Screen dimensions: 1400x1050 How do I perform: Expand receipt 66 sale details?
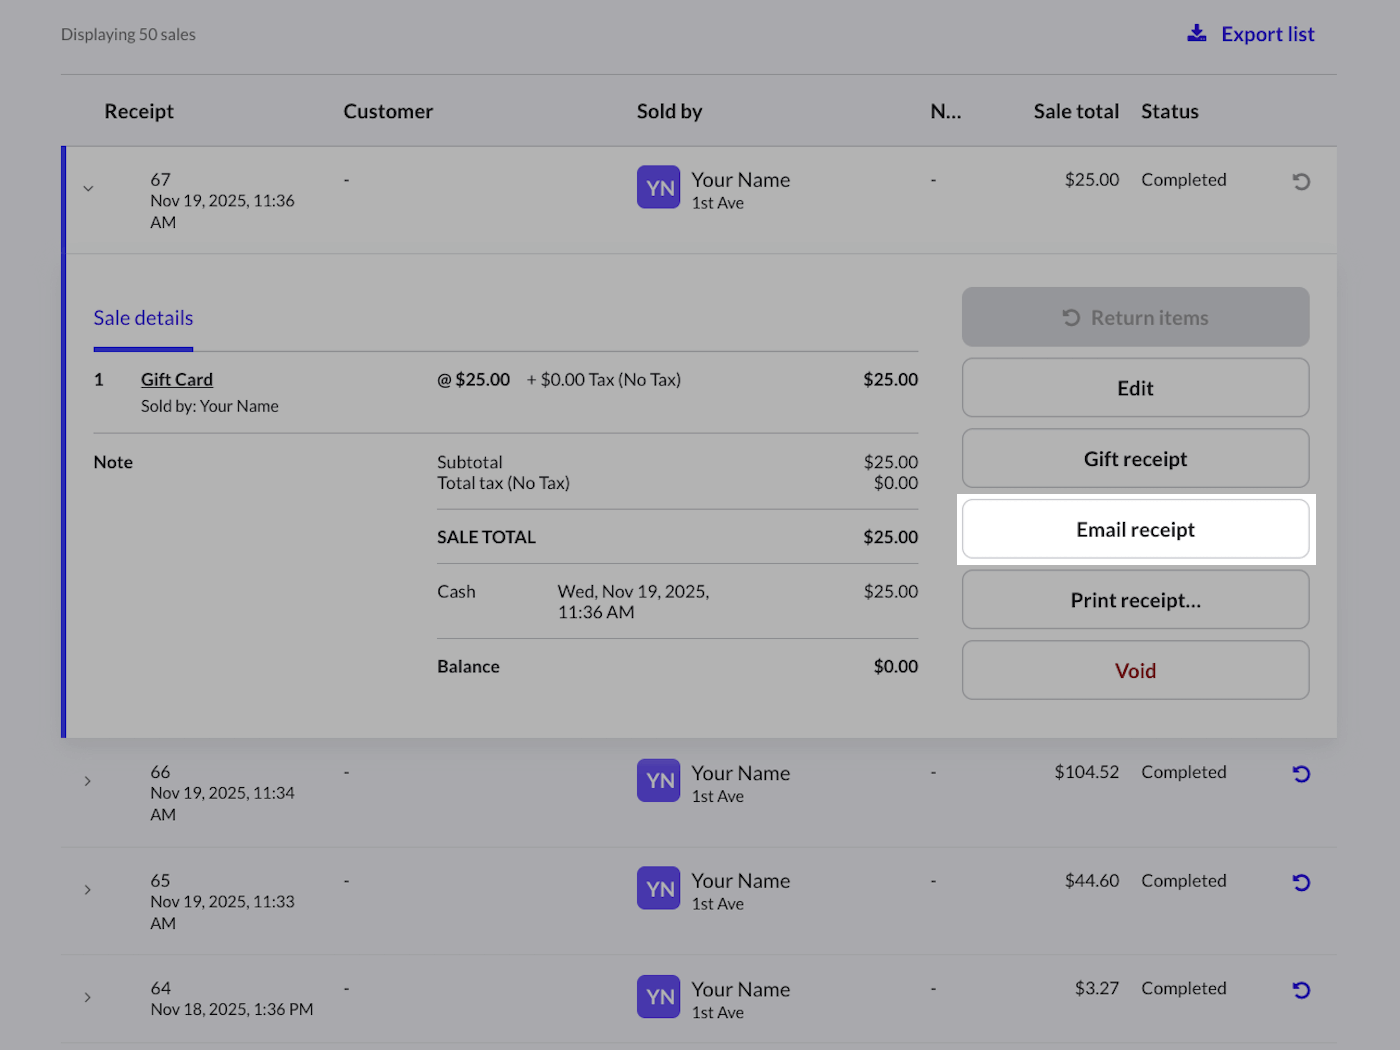88,781
